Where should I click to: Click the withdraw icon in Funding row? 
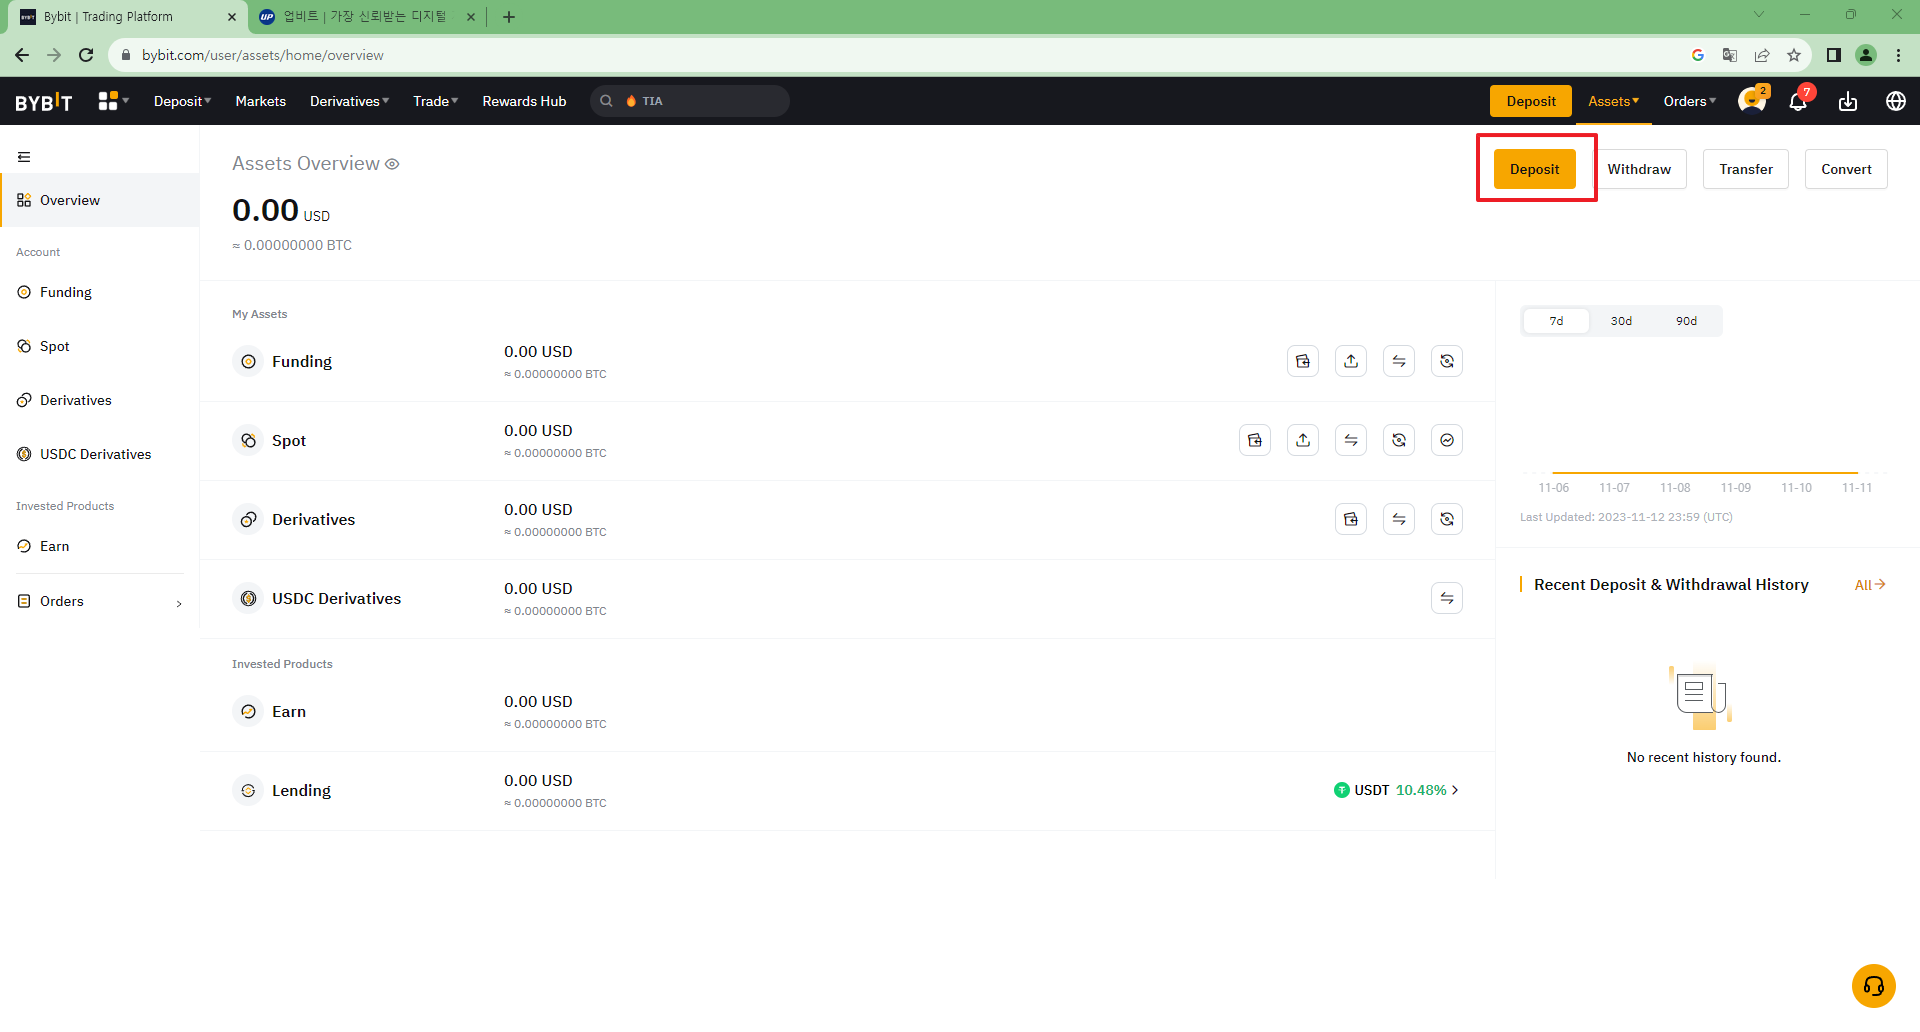(x=1351, y=361)
